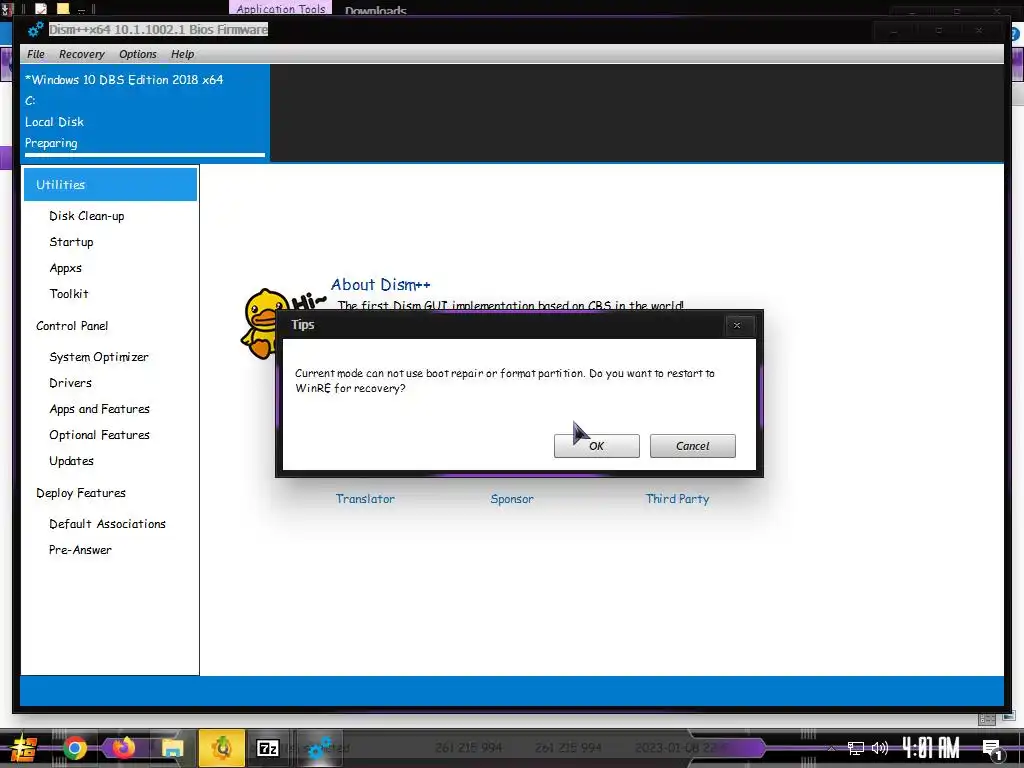This screenshot has height=768, width=1024.
Task: Select the Control Panel section header
Action: pyautogui.click(x=72, y=326)
